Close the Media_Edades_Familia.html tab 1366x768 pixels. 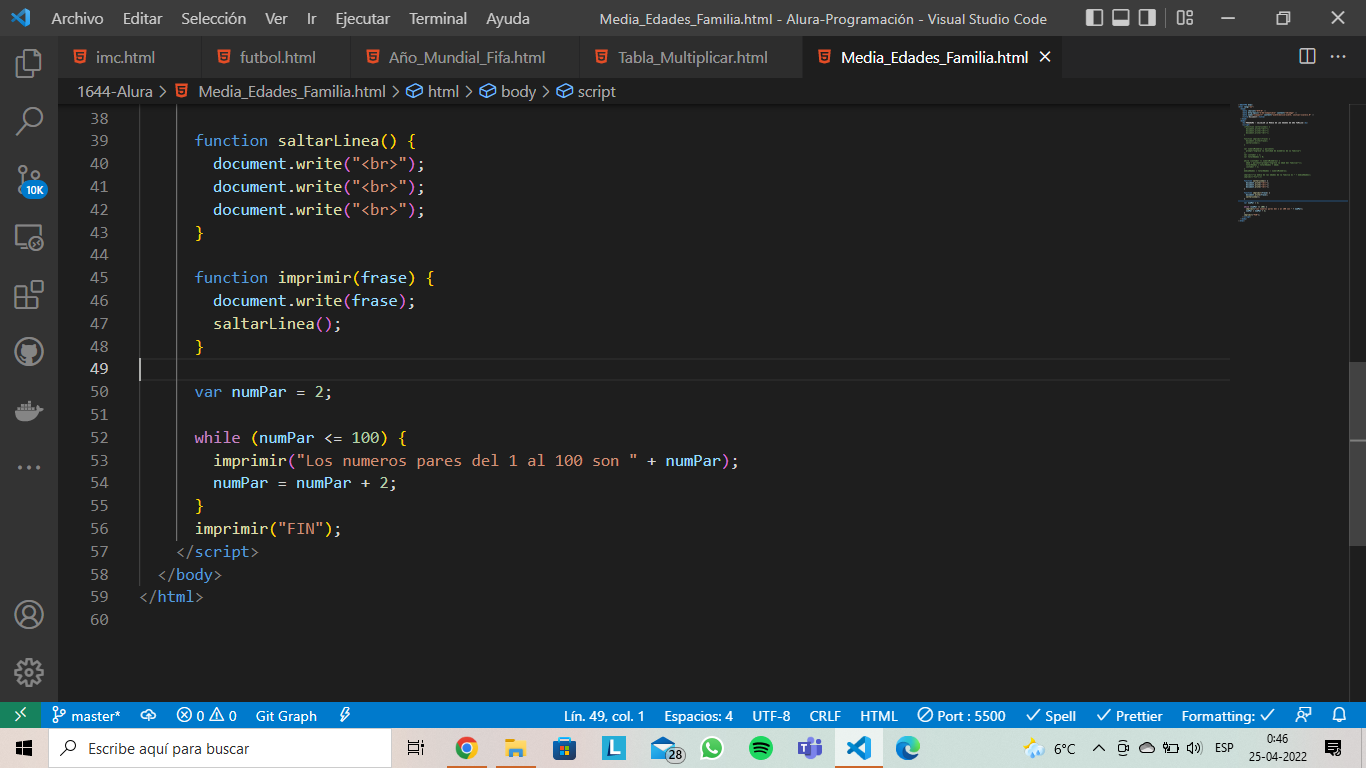[x=1045, y=57]
